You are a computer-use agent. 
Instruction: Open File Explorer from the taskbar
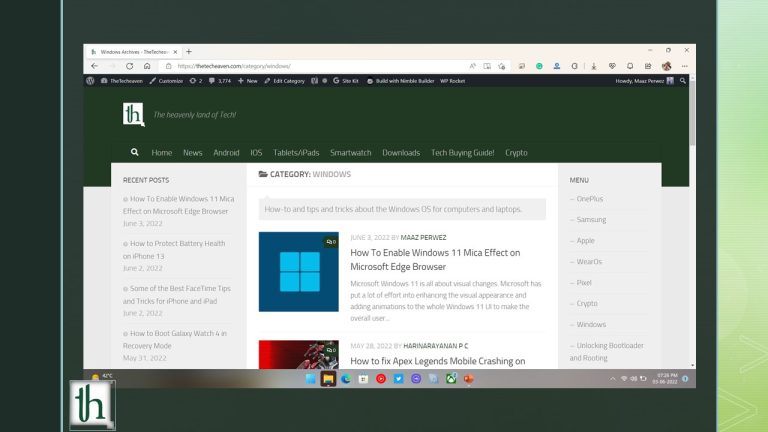click(328, 379)
